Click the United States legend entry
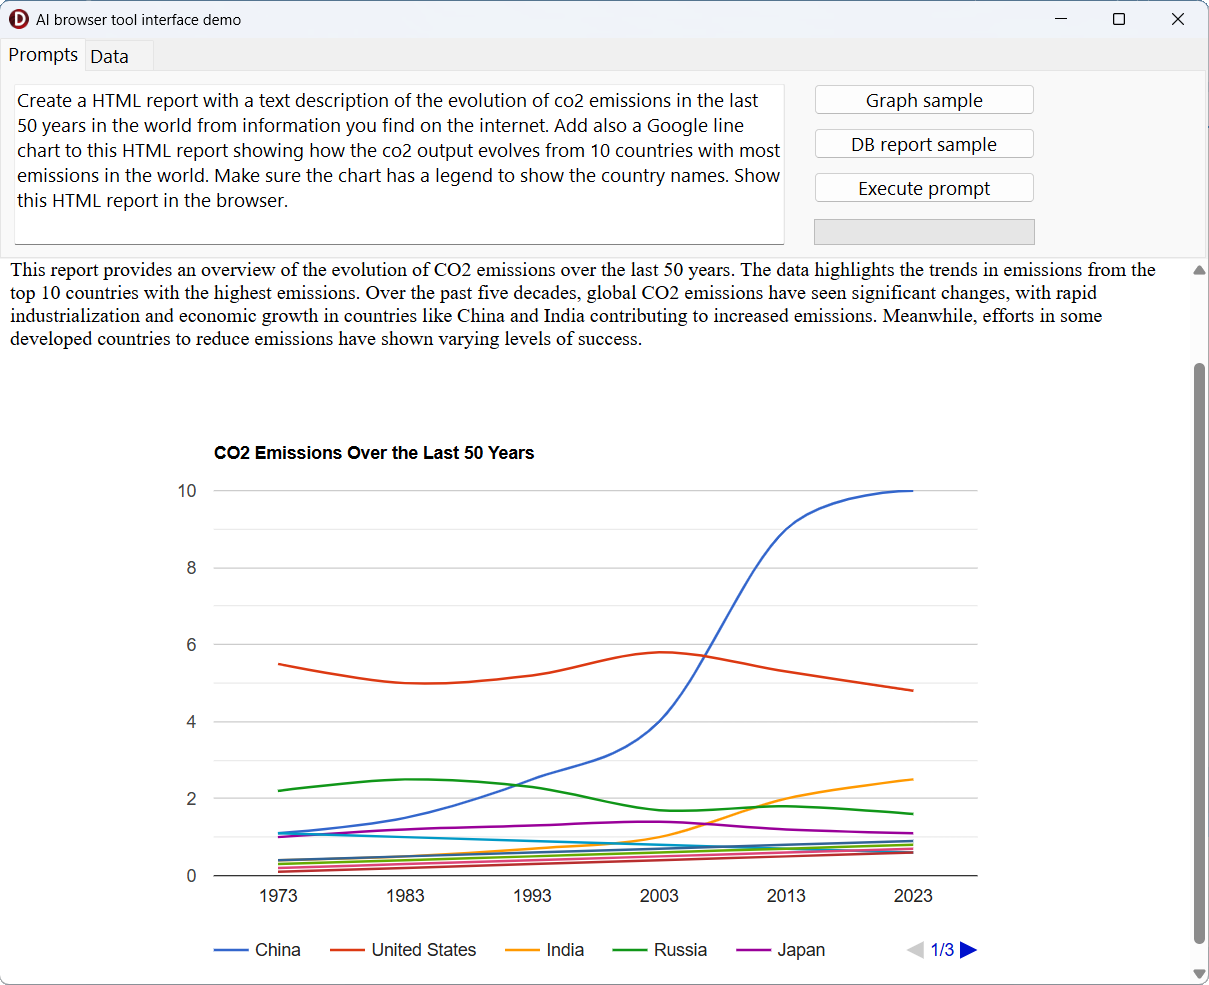The width and height of the screenshot is (1209, 985). coord(423,950)
